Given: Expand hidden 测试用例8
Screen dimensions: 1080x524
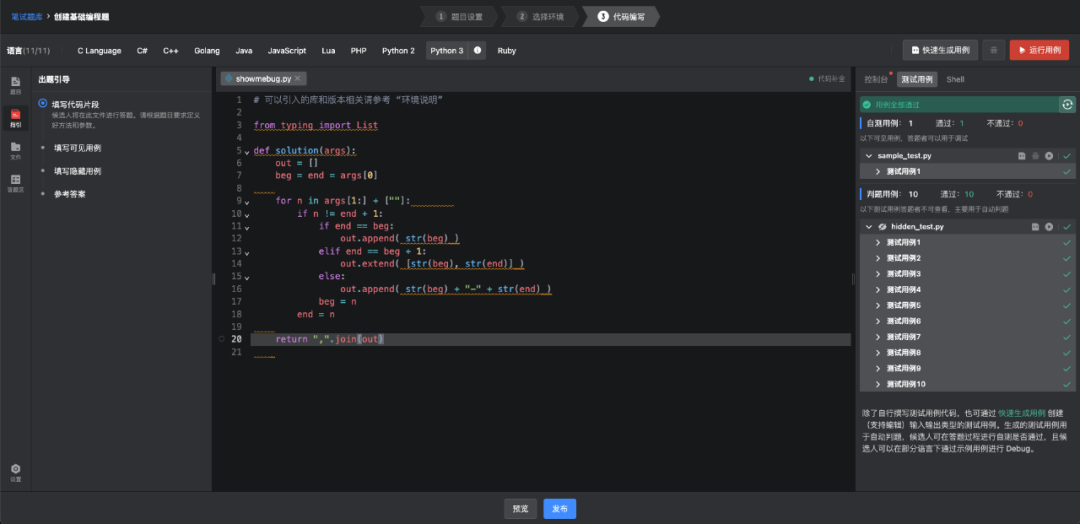Looking at the screenshot, I should click(878, 353).
